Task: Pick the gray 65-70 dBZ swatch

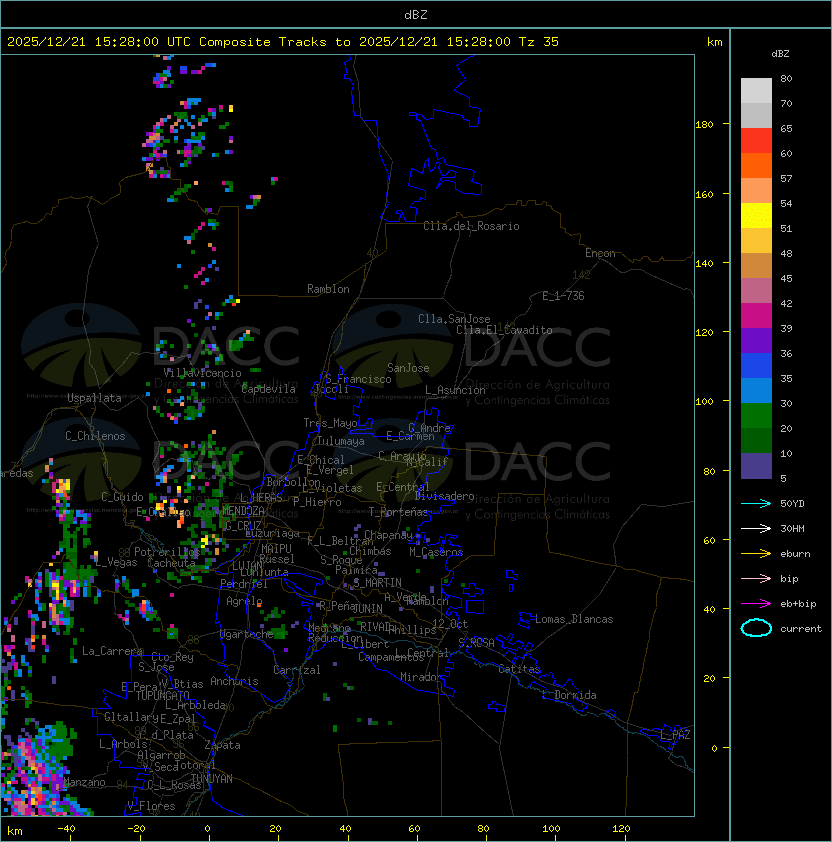Action: tap(756, 115)
